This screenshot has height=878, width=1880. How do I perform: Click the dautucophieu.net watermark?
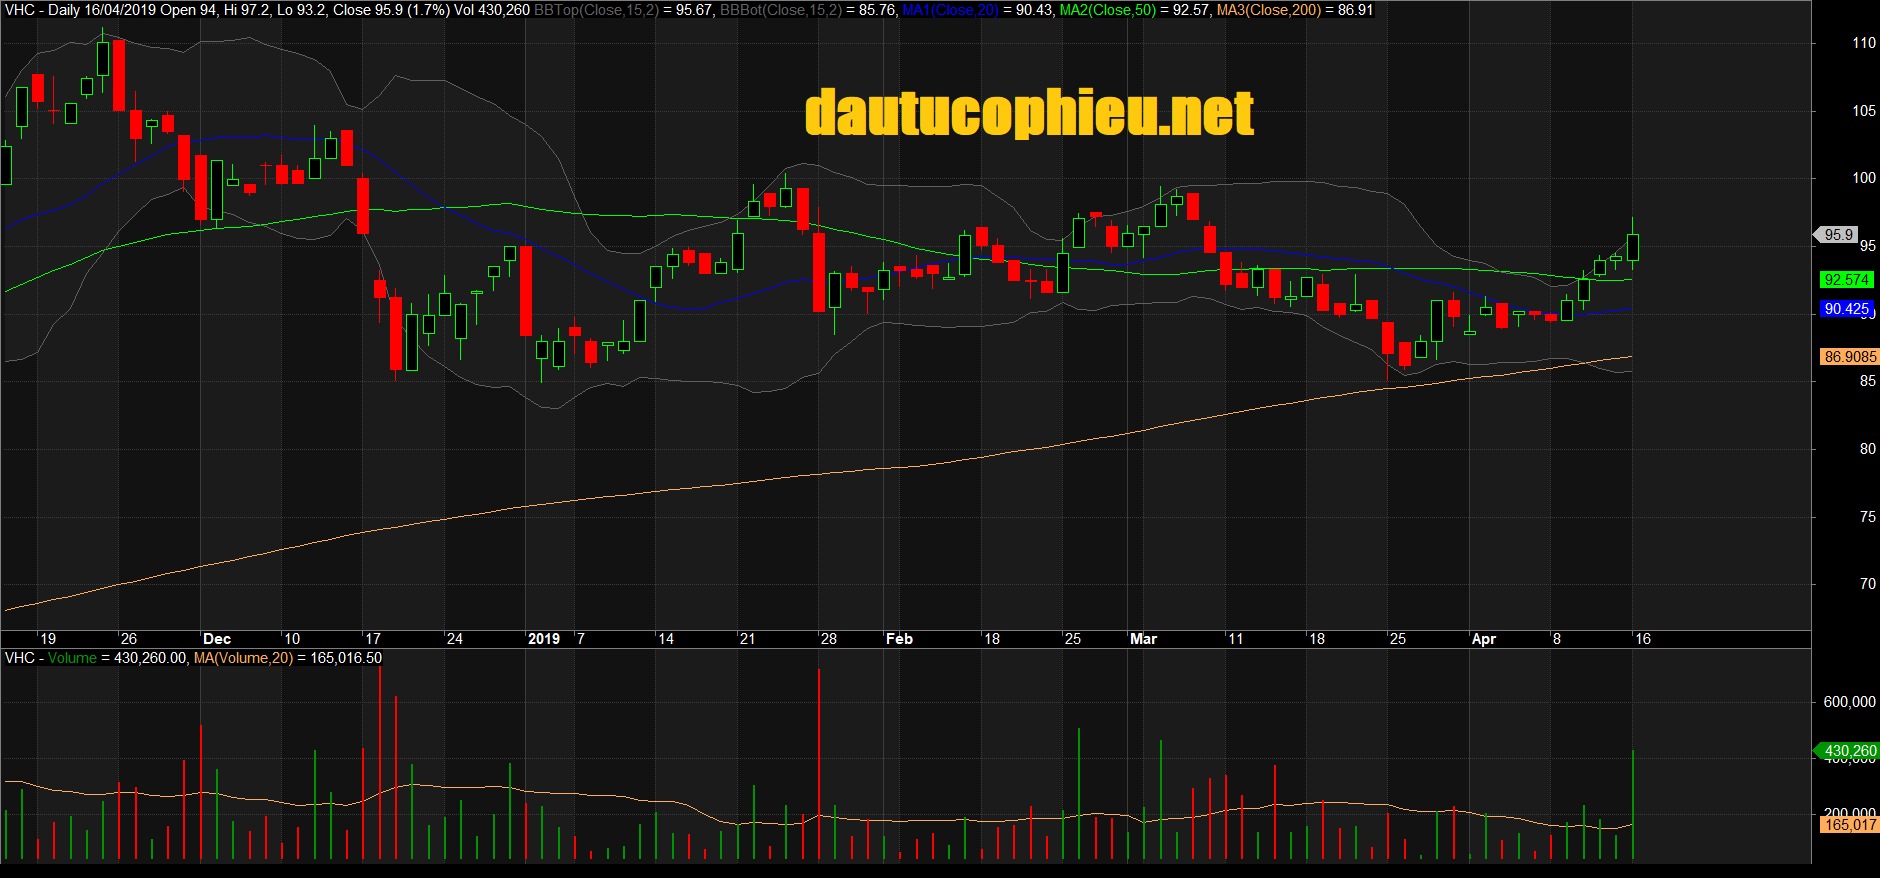tap(1029, 113)
